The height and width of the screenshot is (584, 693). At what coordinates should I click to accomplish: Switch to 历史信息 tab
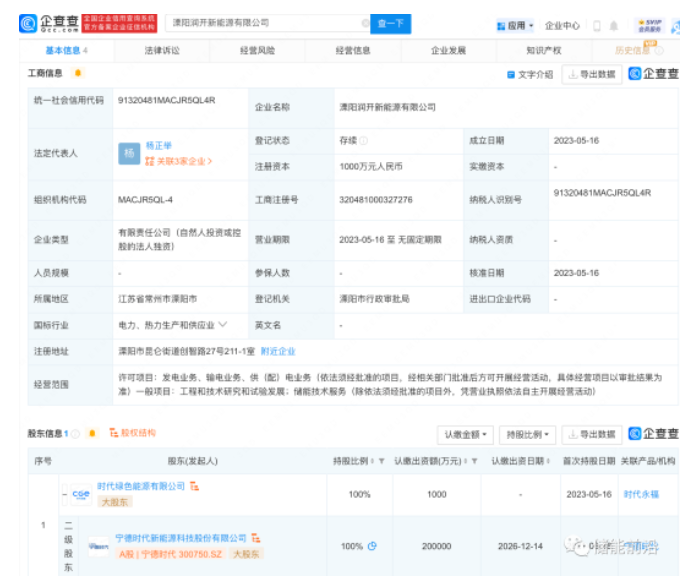pos(632,50)
